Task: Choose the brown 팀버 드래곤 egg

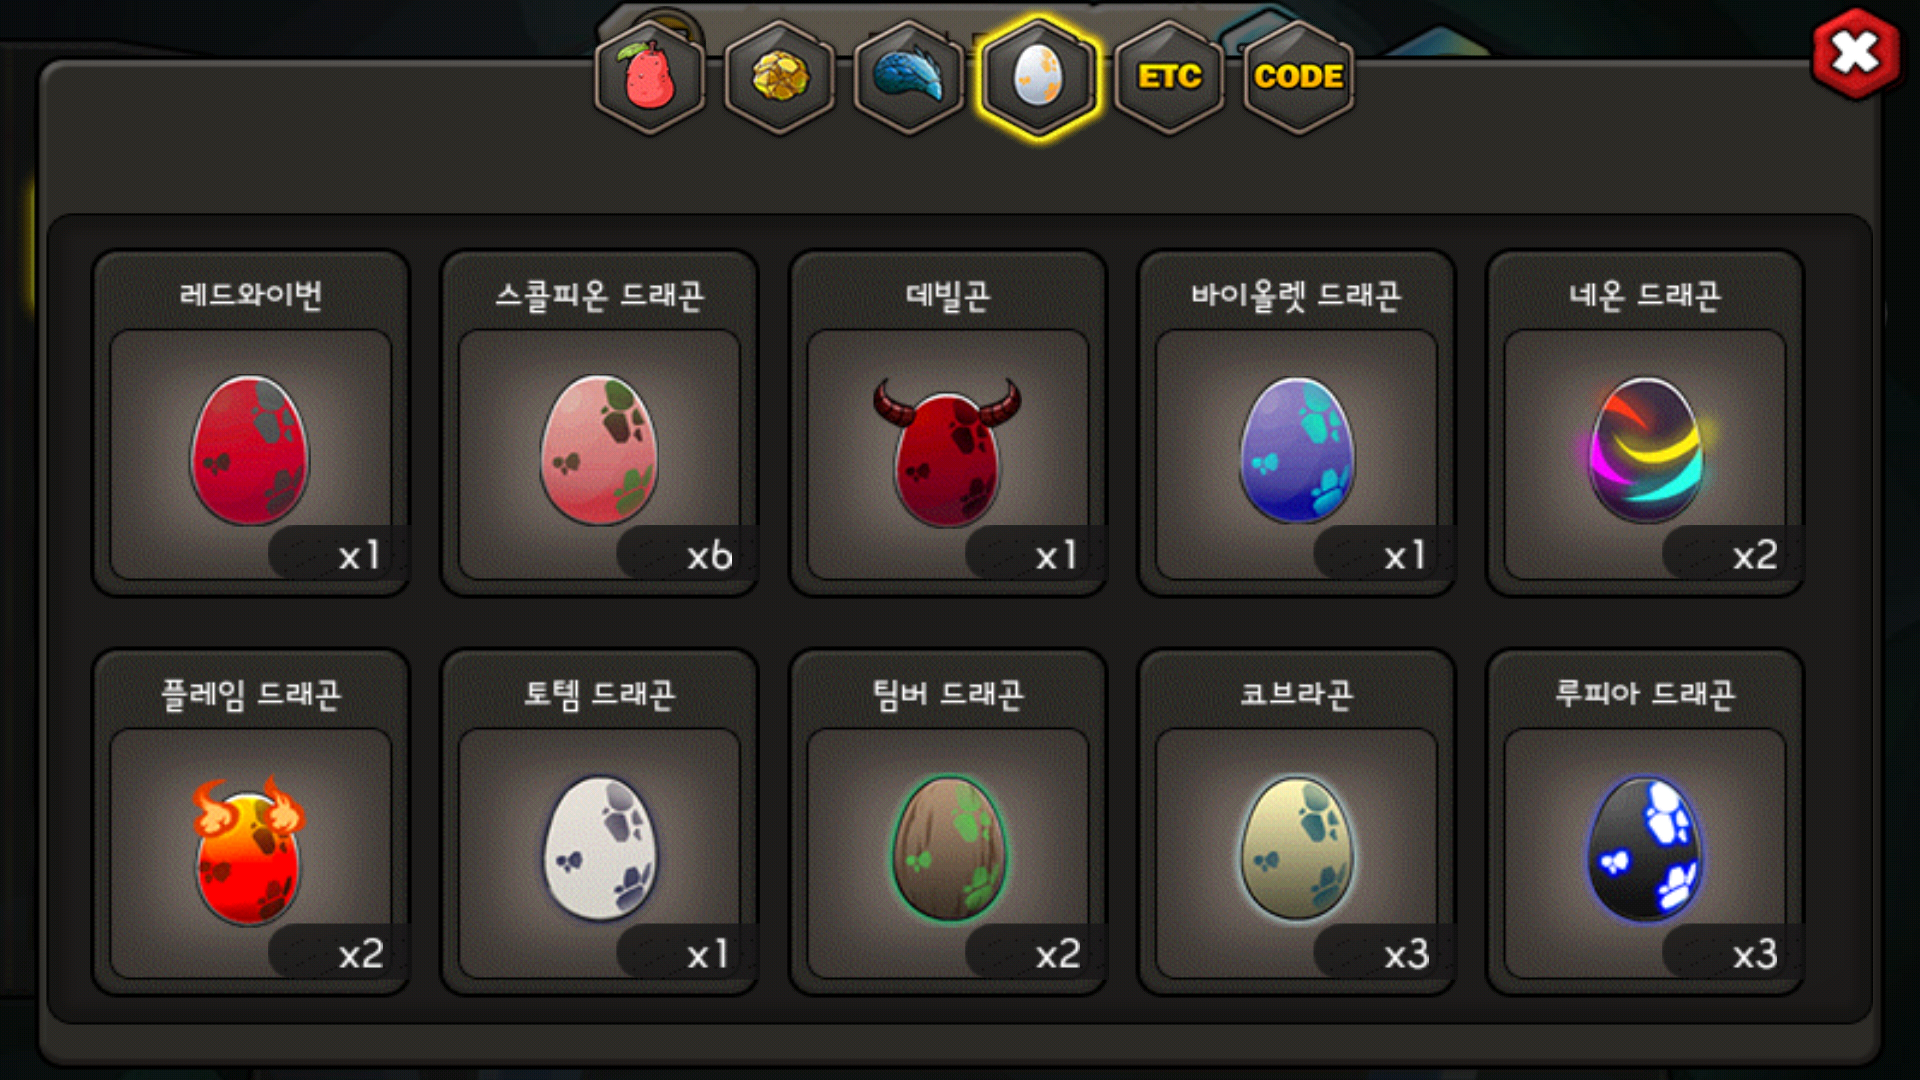Action: pos(948,849)
